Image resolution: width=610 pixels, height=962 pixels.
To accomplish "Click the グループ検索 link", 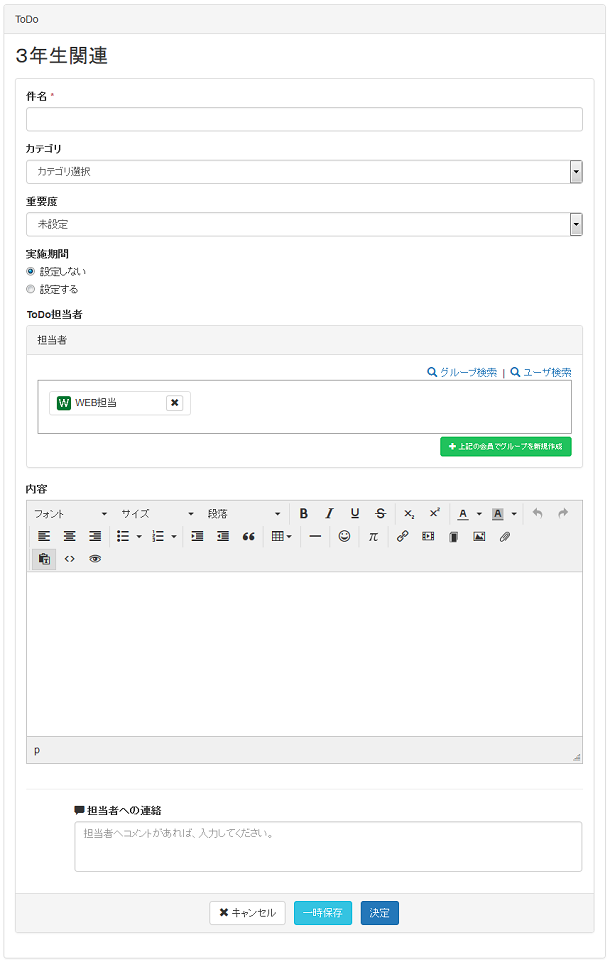I will (x=462, y=372).
